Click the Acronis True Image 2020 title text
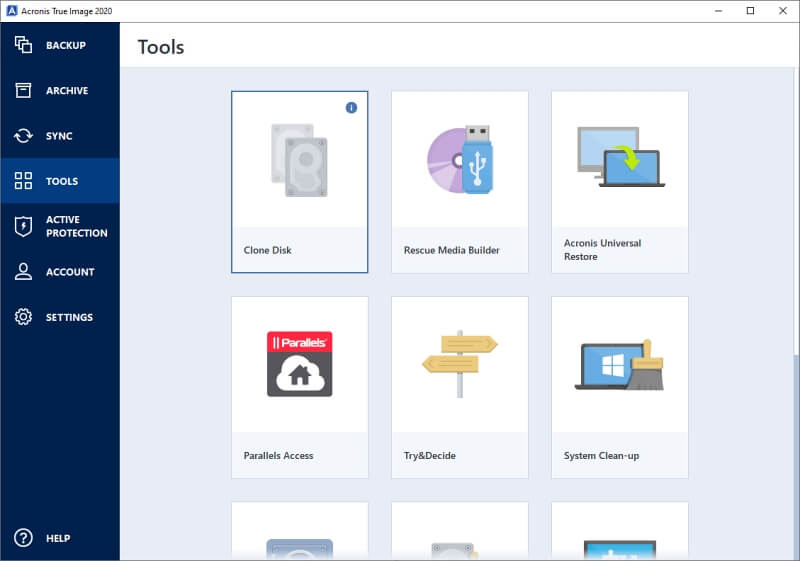The image size is (800, 561). (x=67, y=11)
